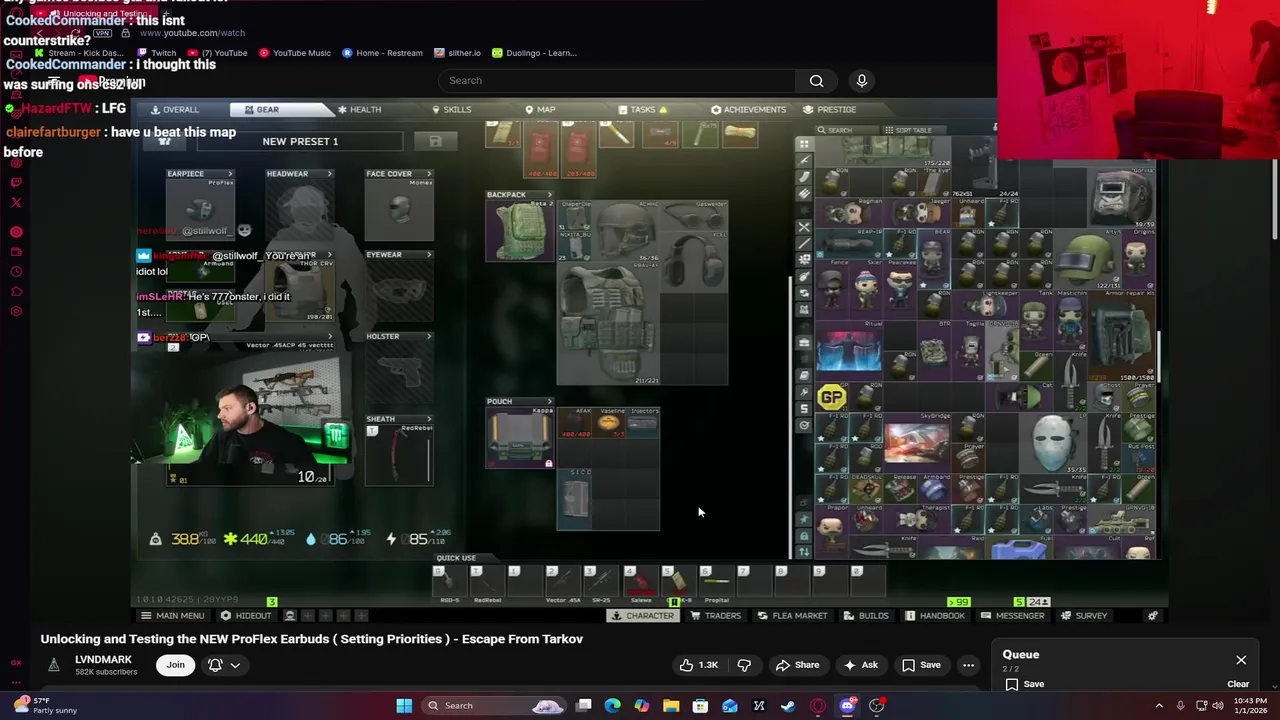Select the Ritual poster item
Screen dimensions: 1280x720
pos(849,351)
